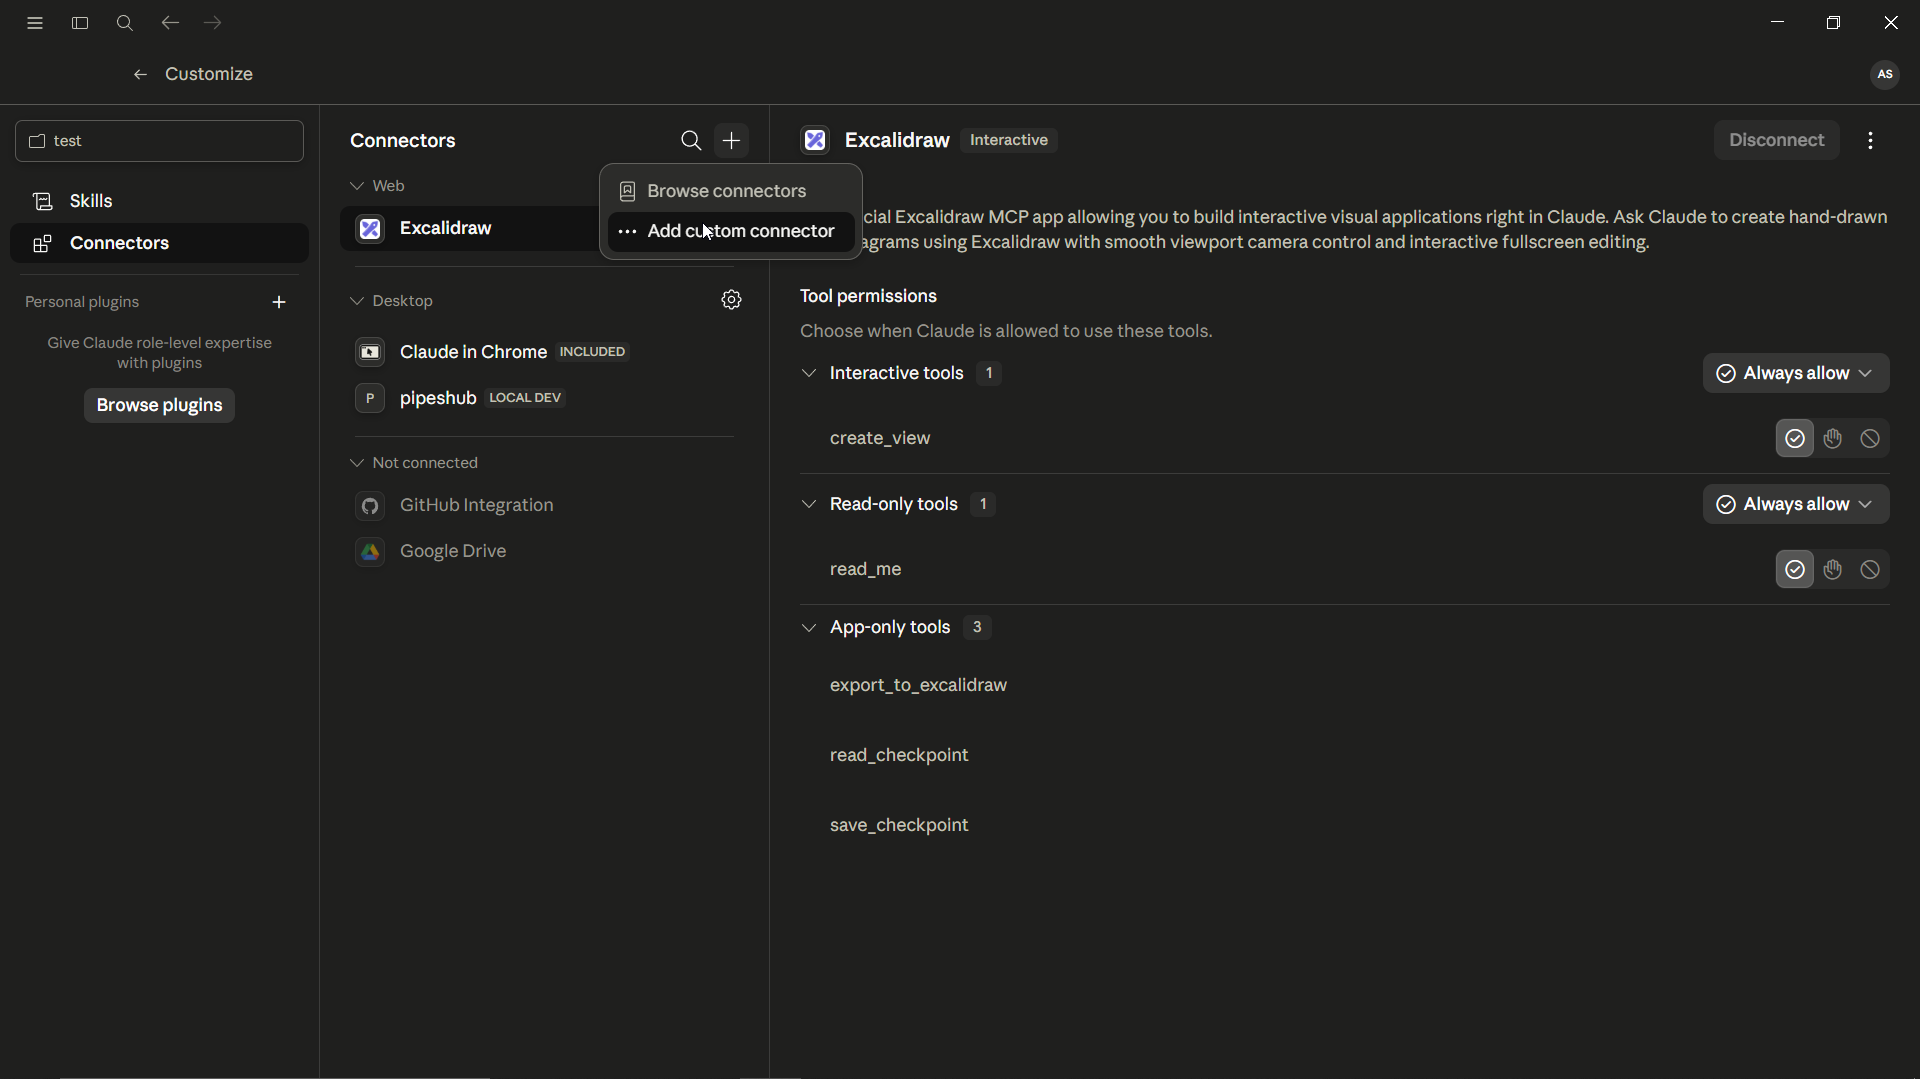Add a personal plugin with plus icon
Image resolution: width=1920 pixels, height=1079 pixels.
point(279,302)
